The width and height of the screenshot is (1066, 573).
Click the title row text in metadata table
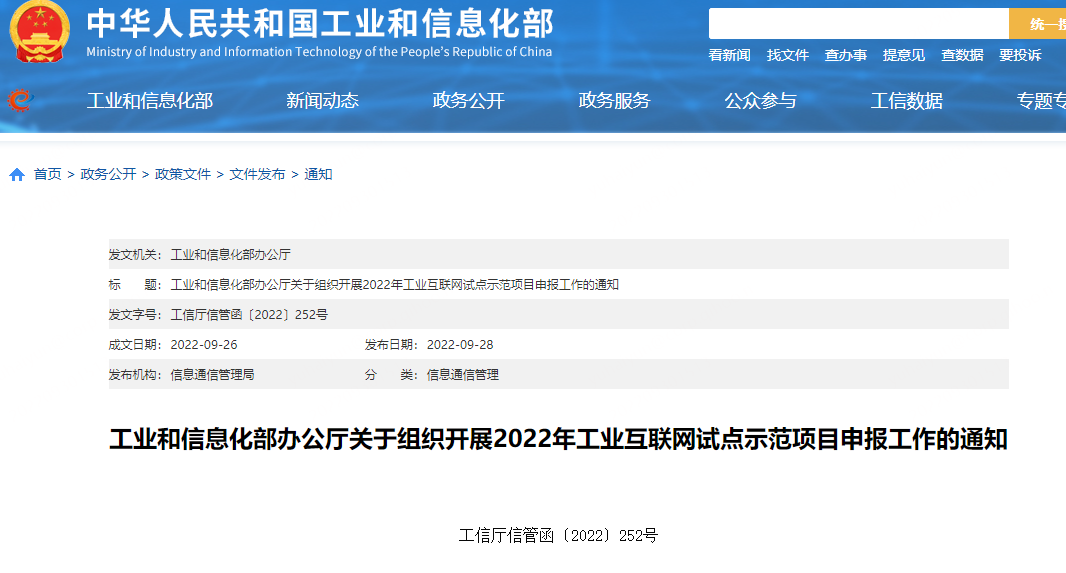pos(394,285)
